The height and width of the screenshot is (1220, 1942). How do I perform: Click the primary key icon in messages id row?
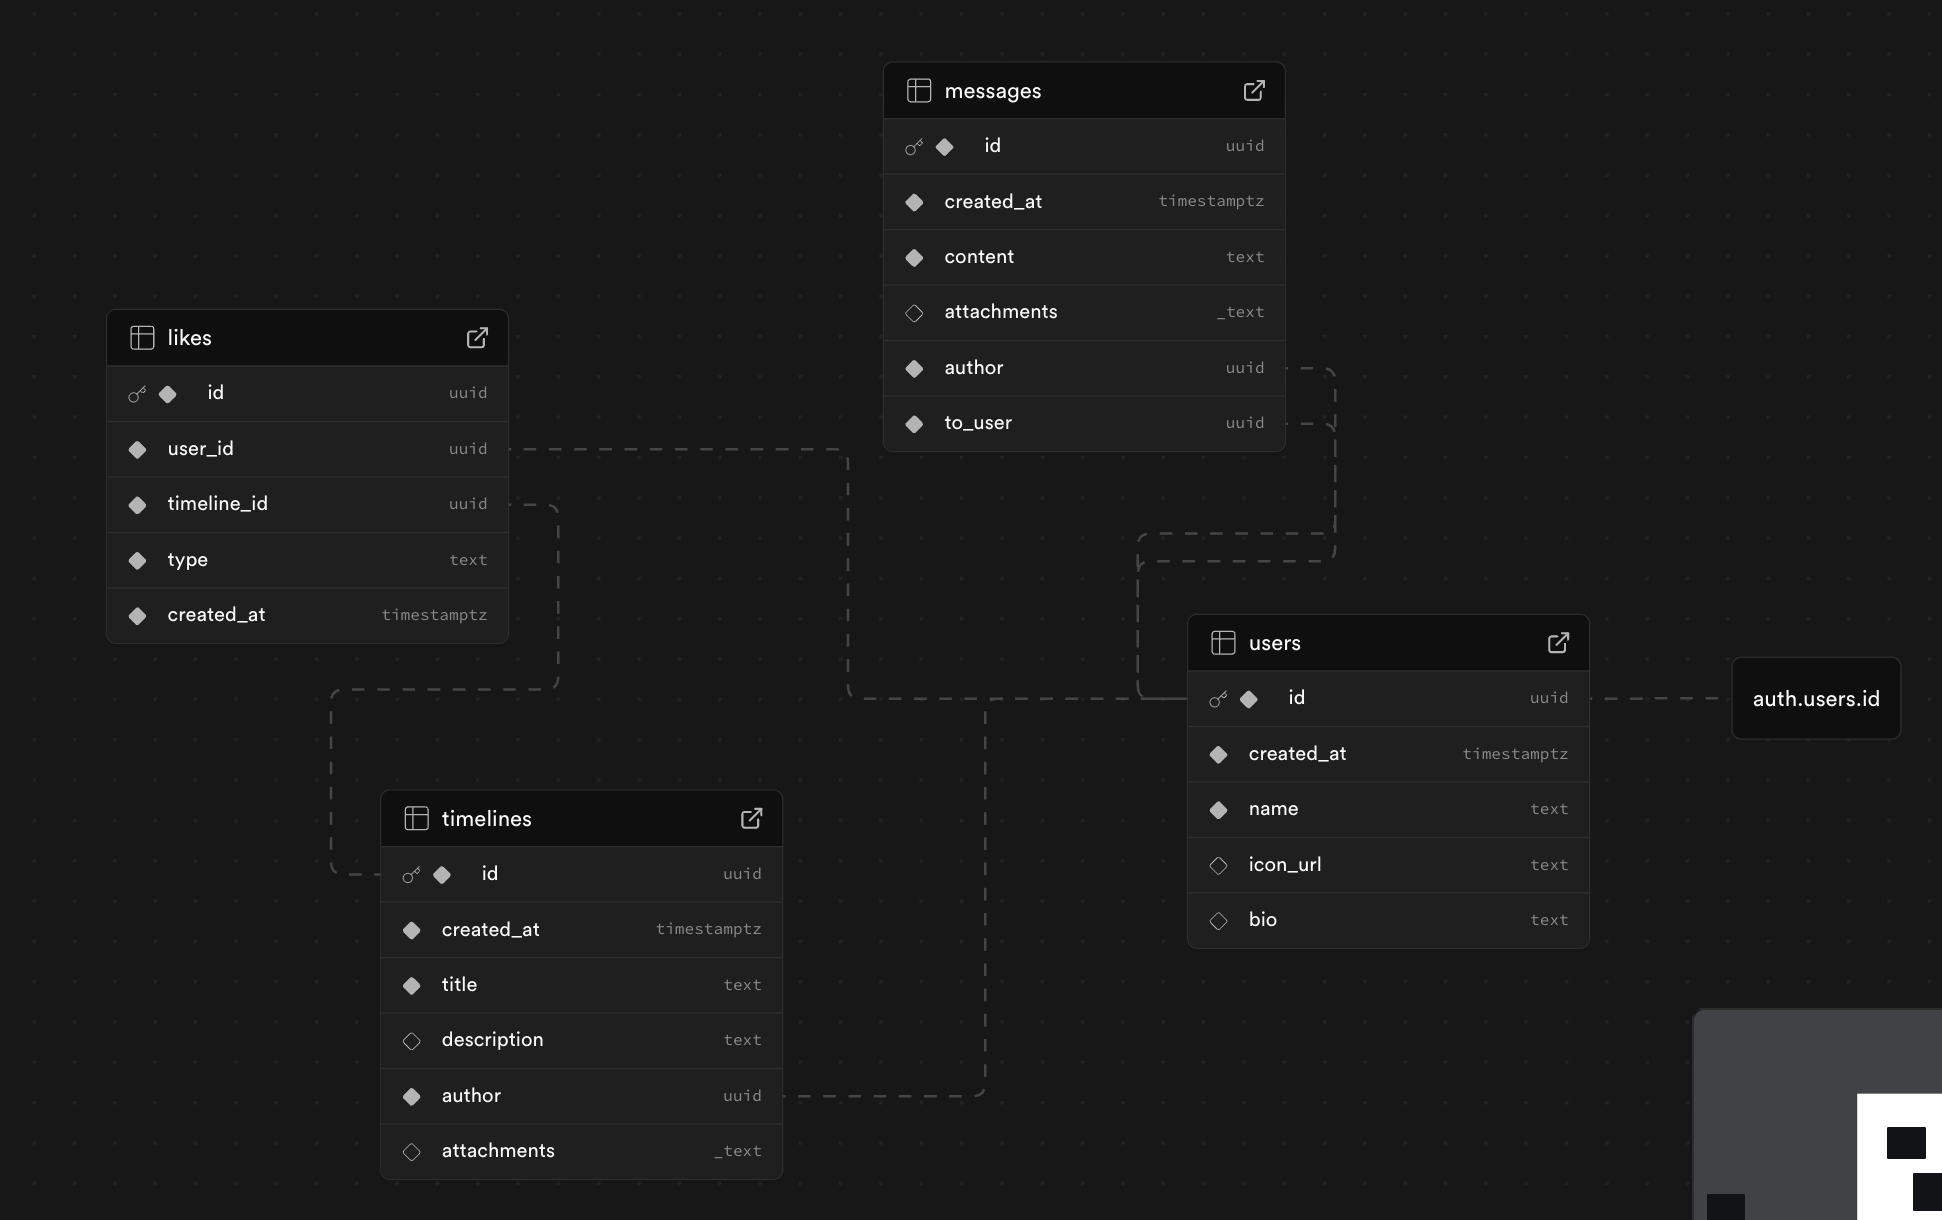pyautogui.click(x=913, y=147)
